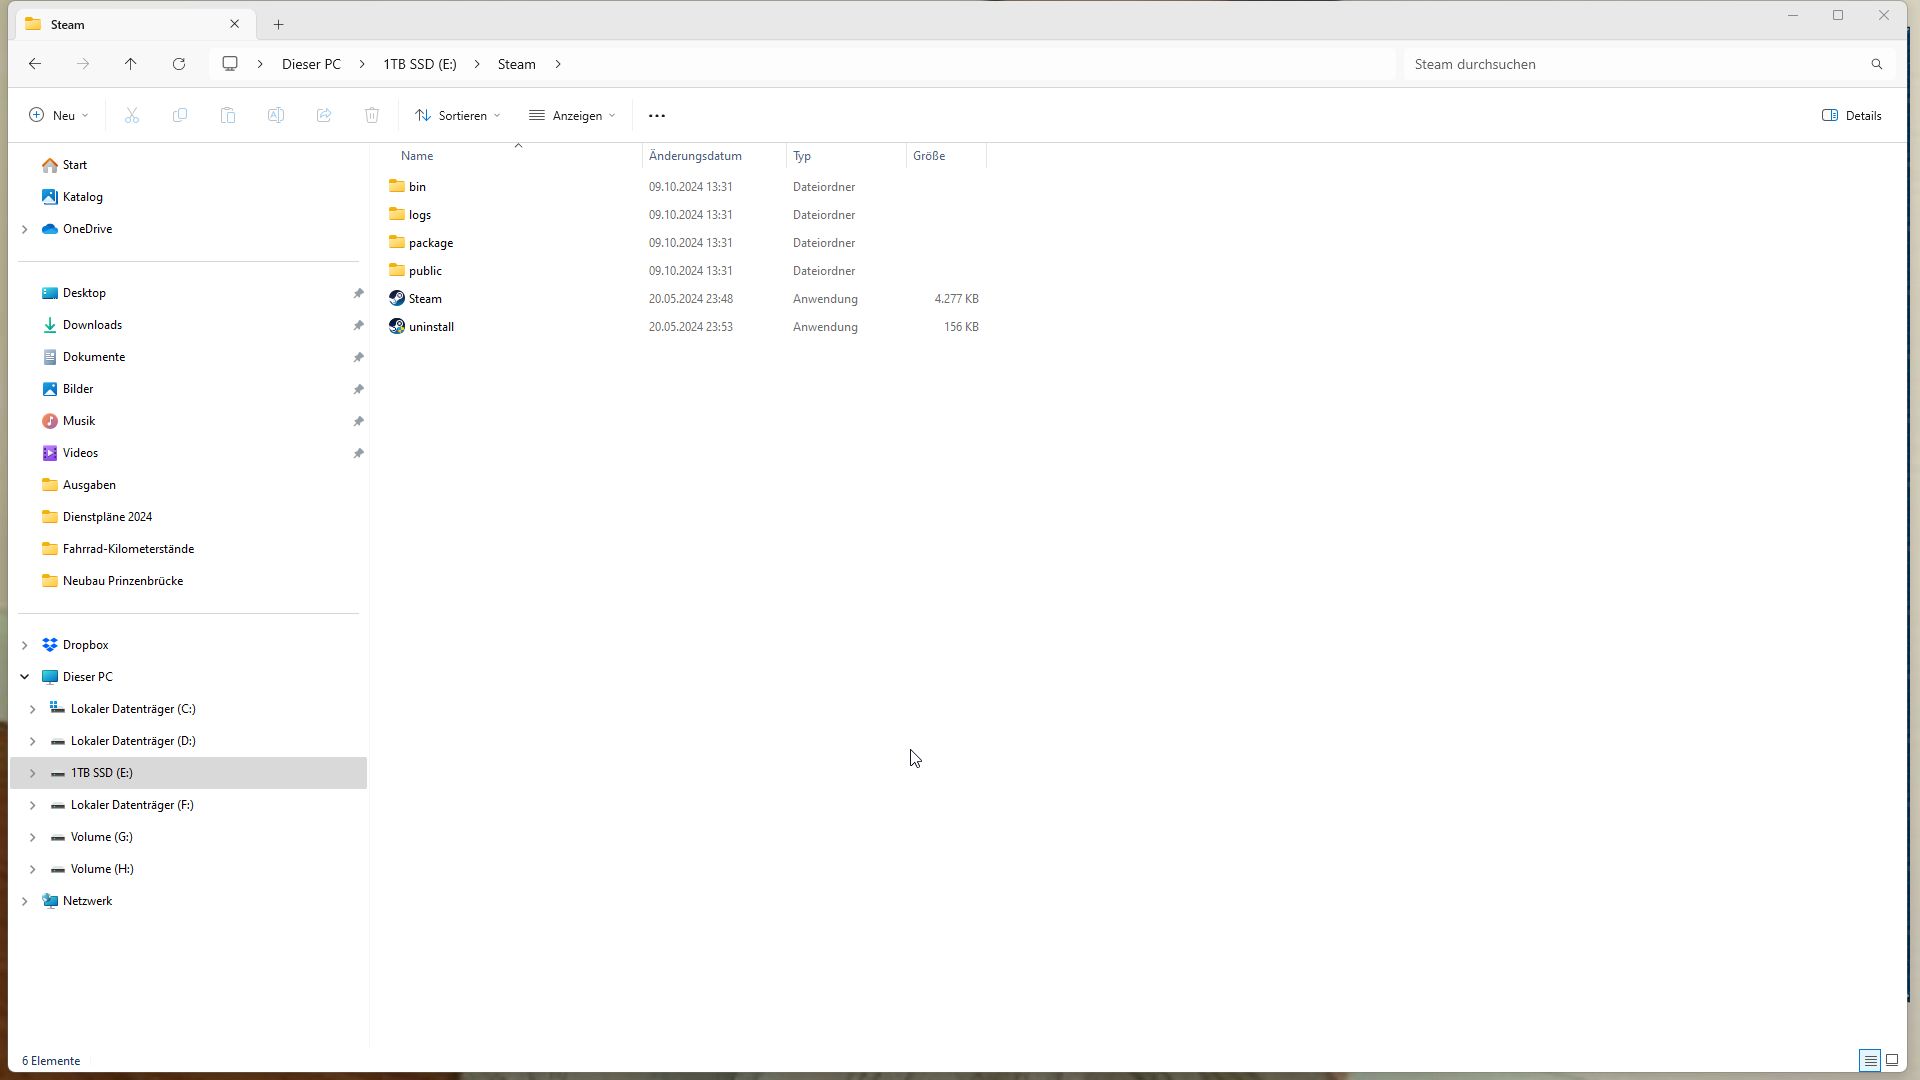
Task: Select the package folder
Action: (x=421, y=243)
